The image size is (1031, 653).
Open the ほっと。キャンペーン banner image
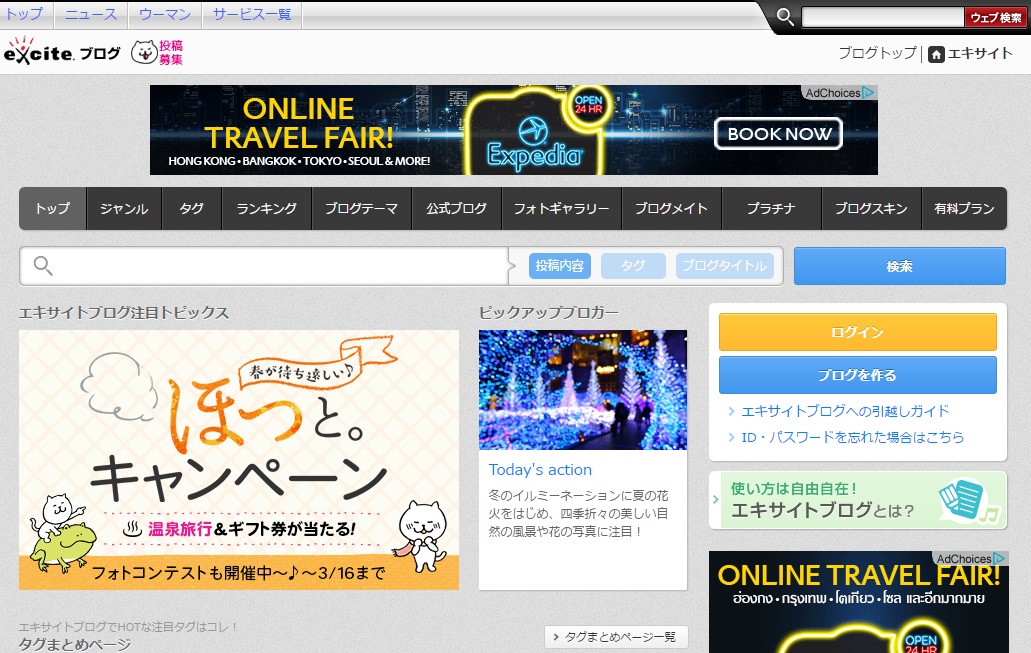[239, 460]
